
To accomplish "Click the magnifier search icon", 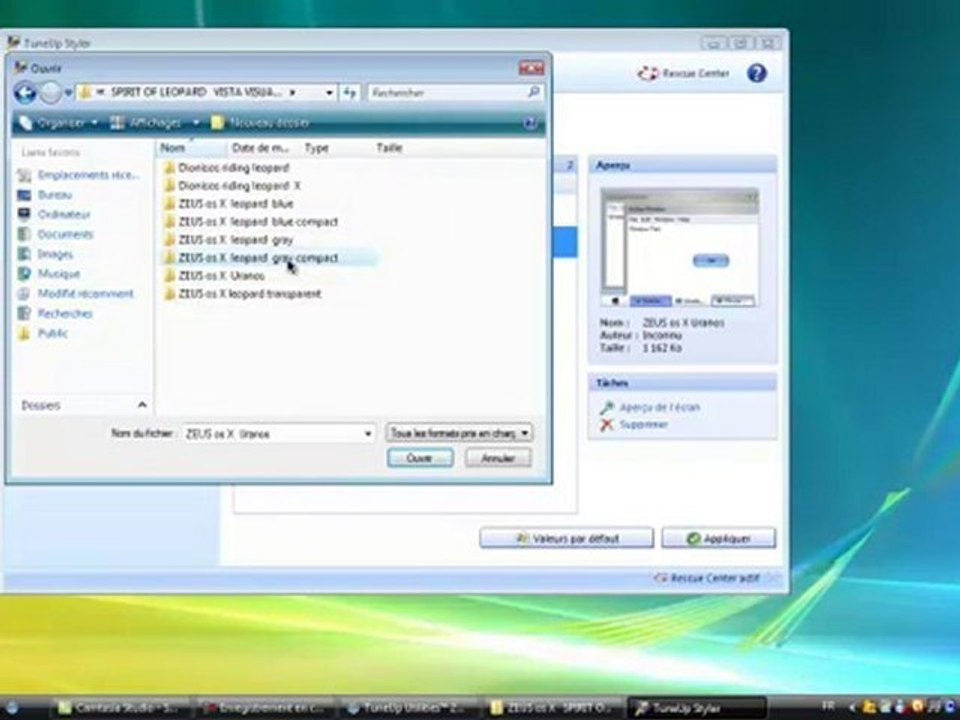I will point(534,92).
